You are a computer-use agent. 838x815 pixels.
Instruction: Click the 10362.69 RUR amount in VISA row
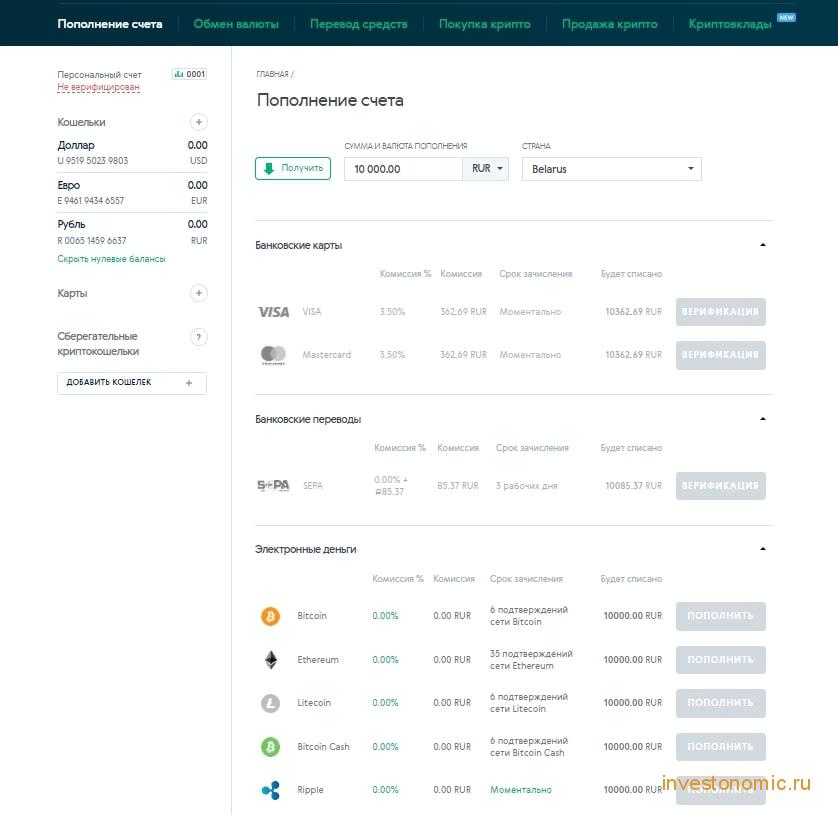(x=633, y=312)
